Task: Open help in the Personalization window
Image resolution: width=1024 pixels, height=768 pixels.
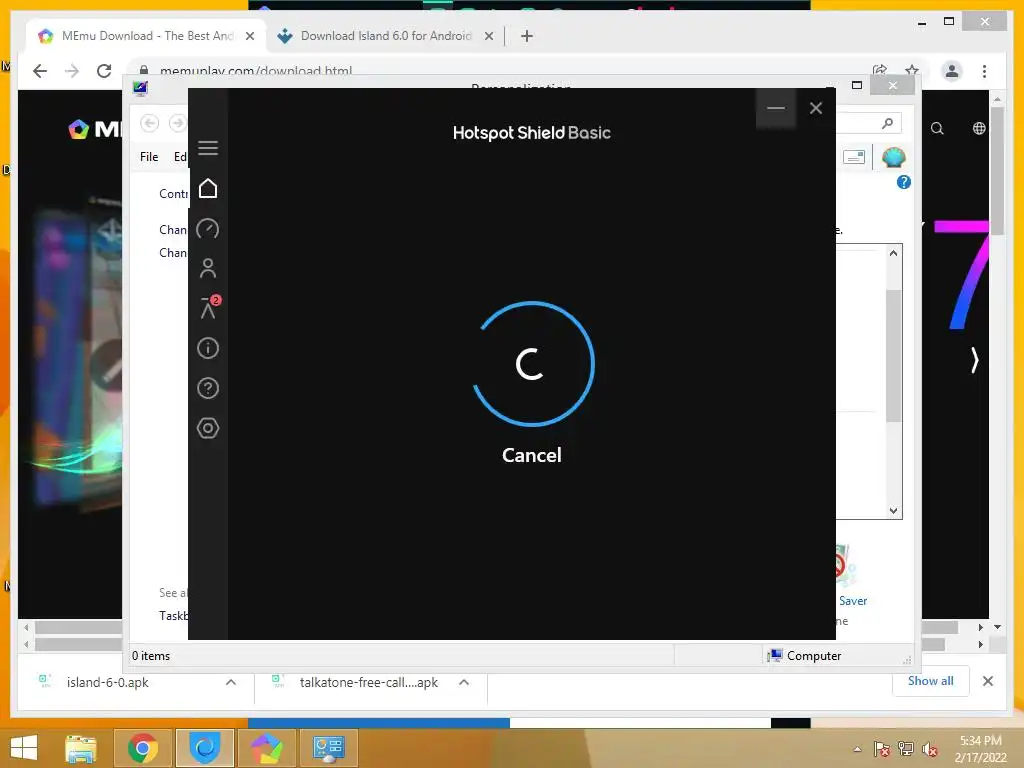Action: point(903,182)
